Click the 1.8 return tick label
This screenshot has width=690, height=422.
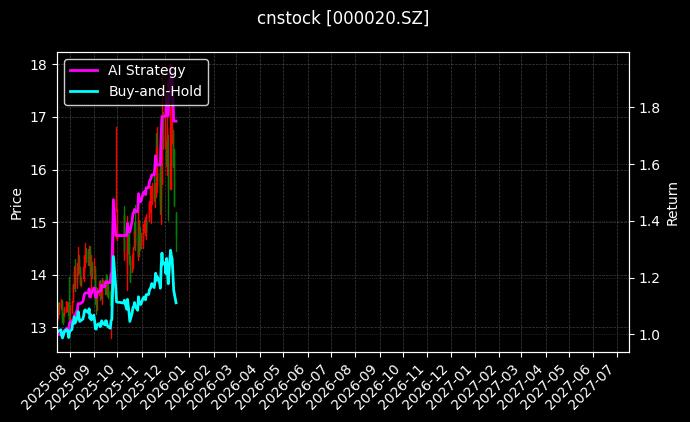[649, 108]
